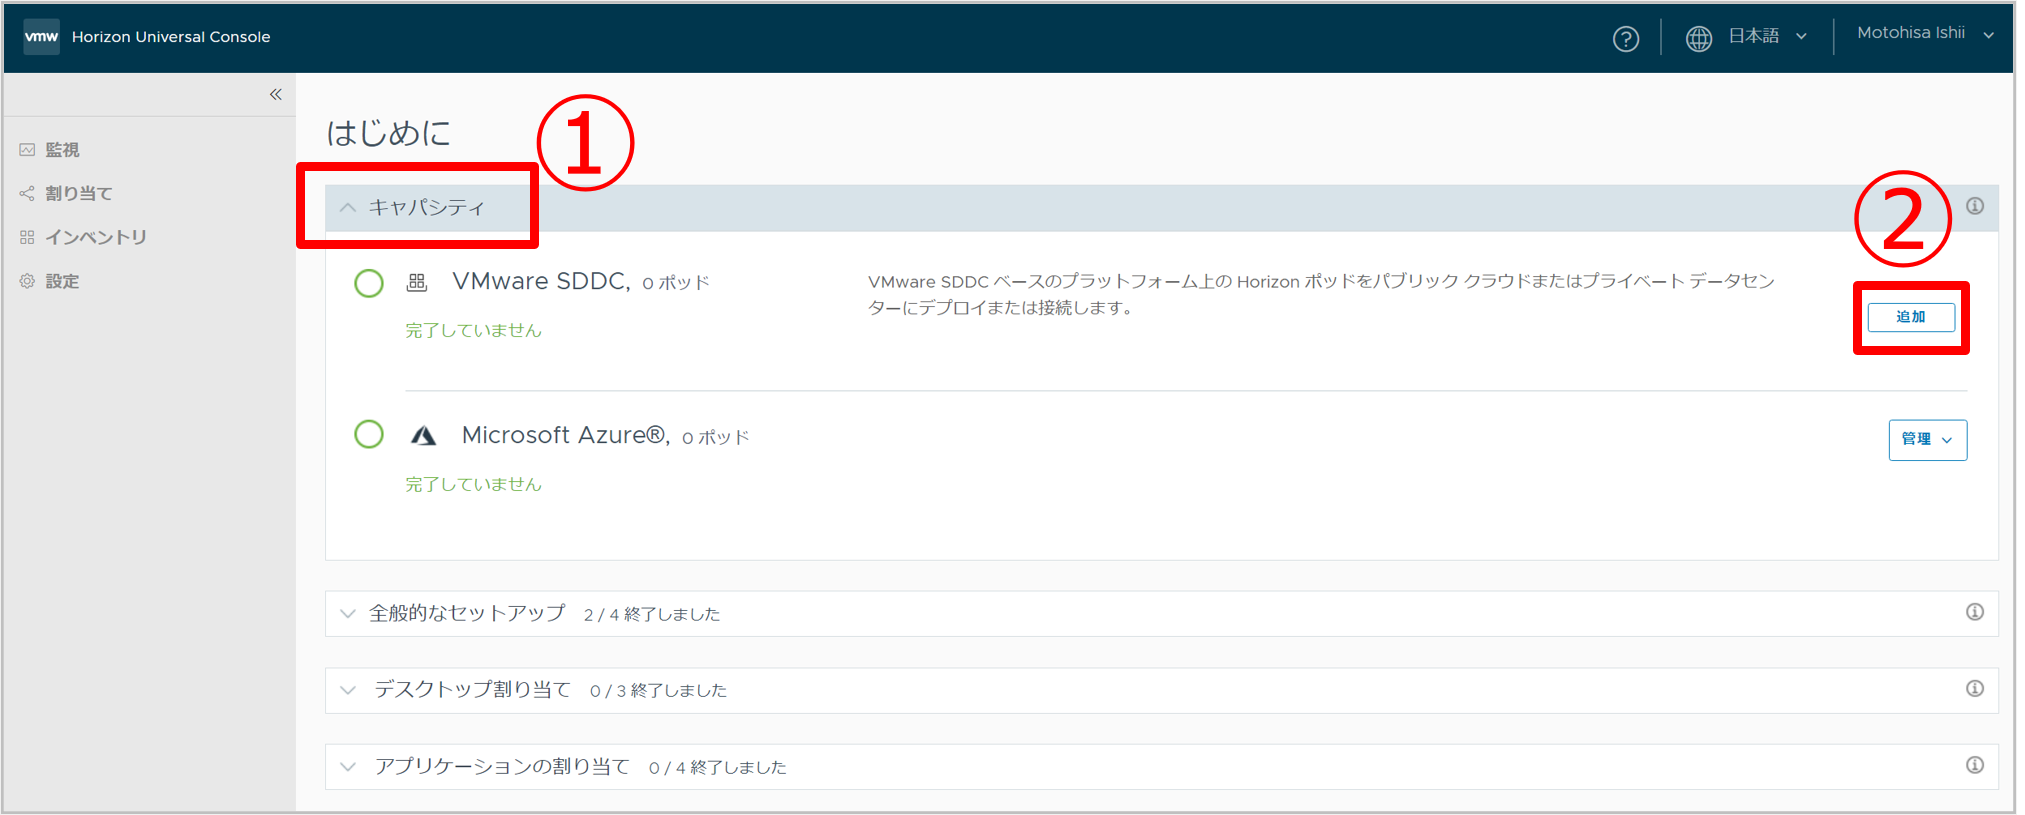
Task: Click 完了していません under VMware SDDC
Action: pos(473,330)
